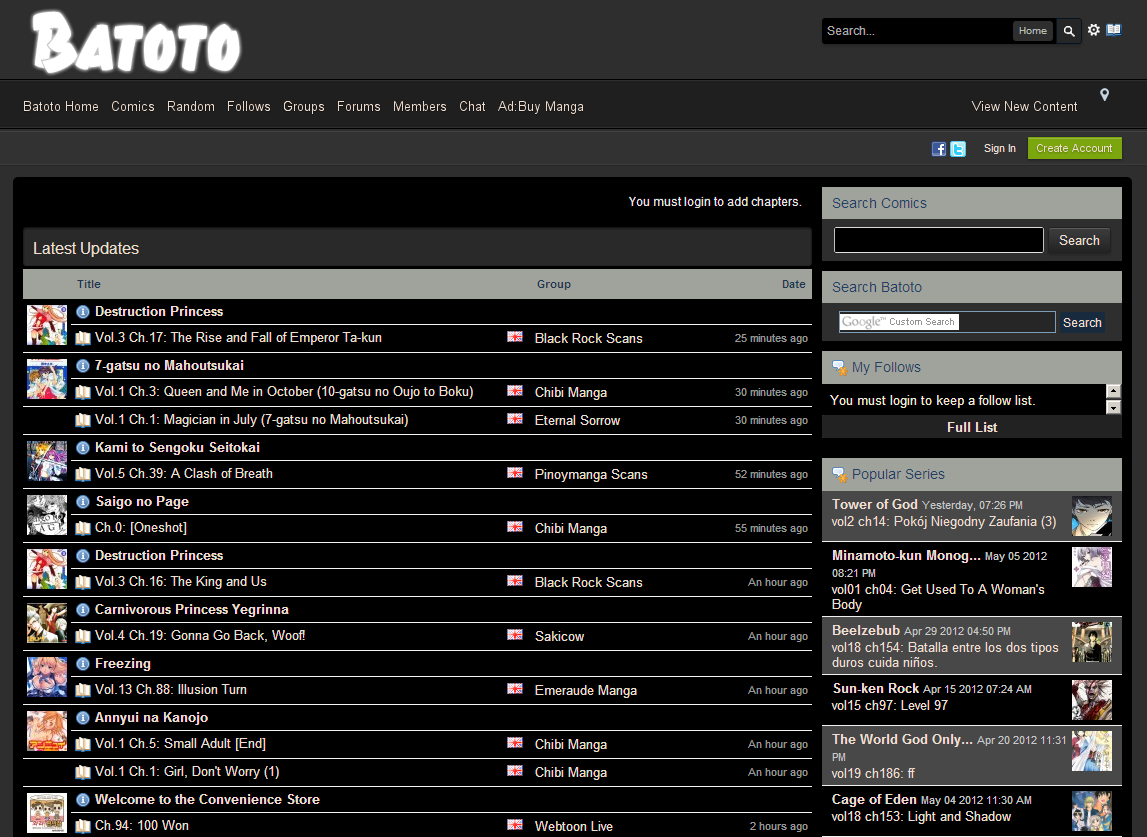
Task: Click the open book icon in header
Action: pos(1113,29)
